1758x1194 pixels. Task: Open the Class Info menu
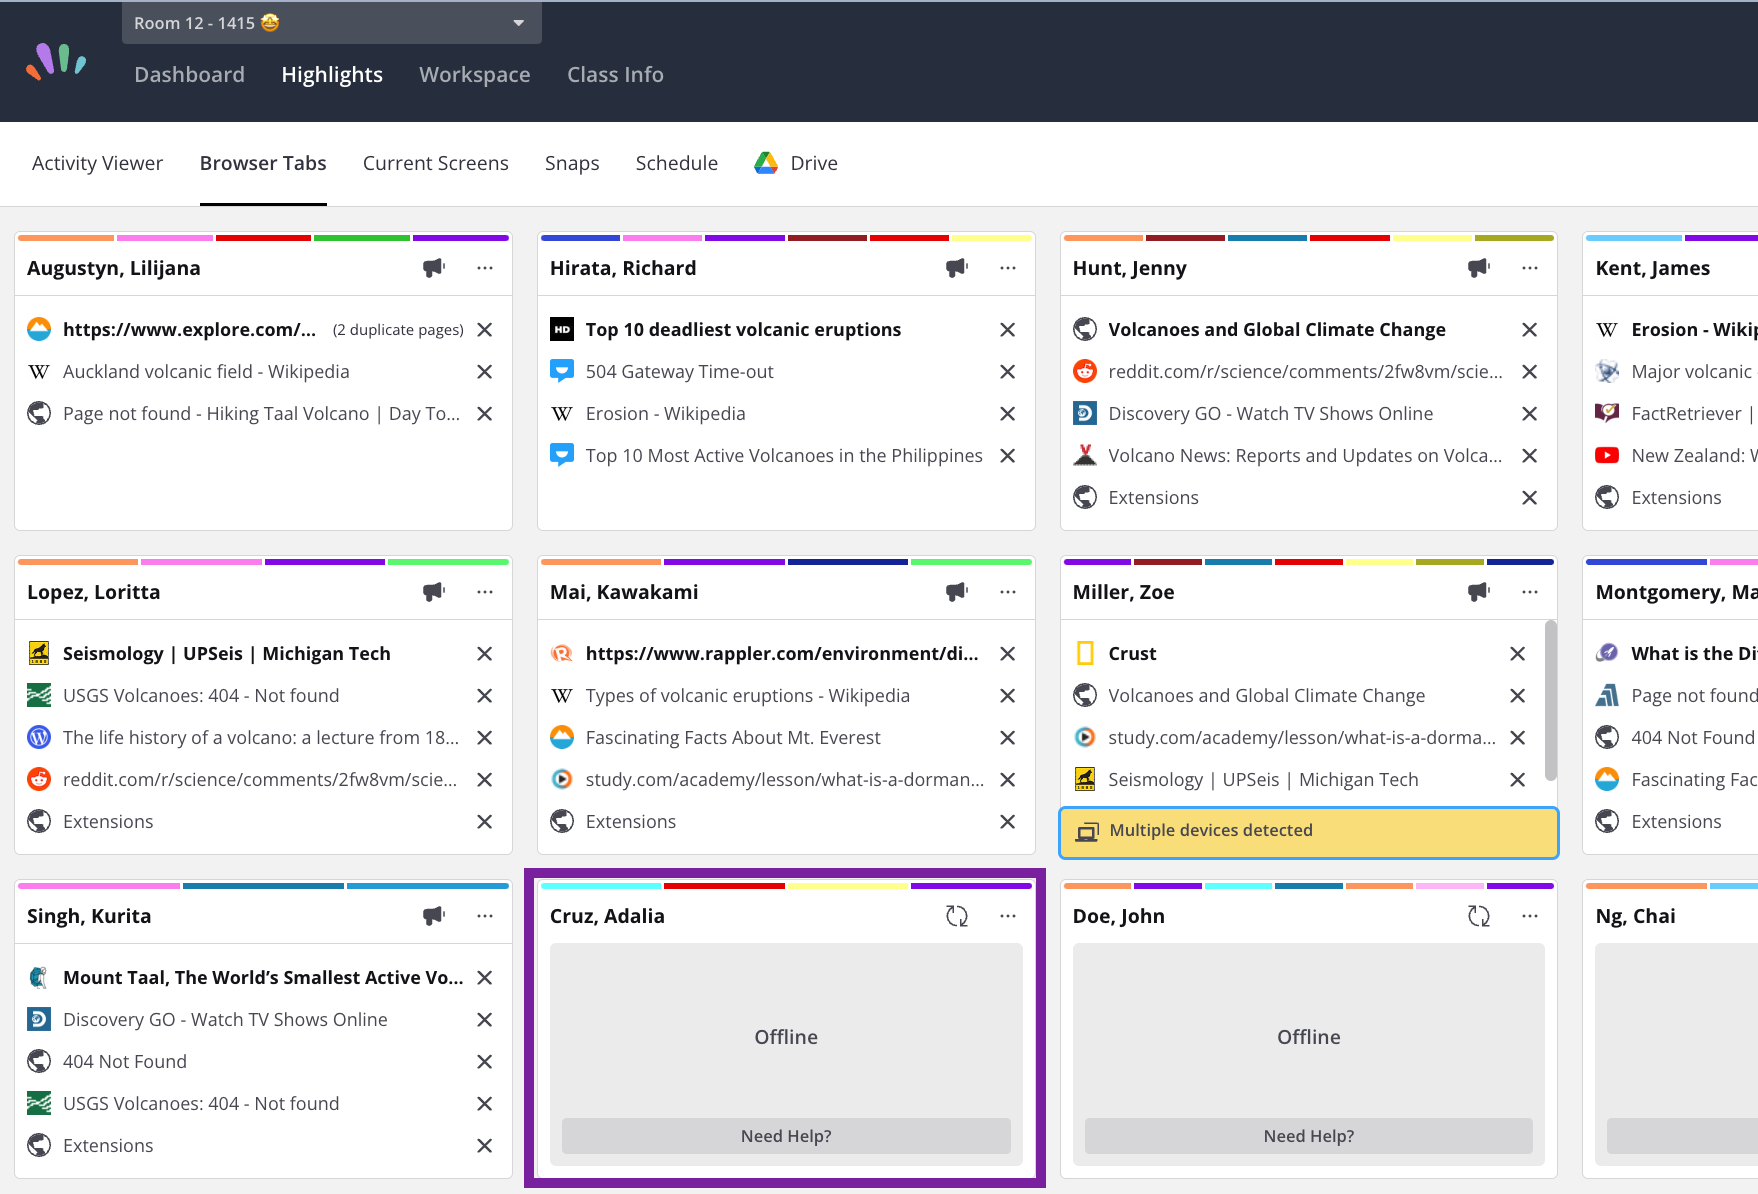coord(615,75)
